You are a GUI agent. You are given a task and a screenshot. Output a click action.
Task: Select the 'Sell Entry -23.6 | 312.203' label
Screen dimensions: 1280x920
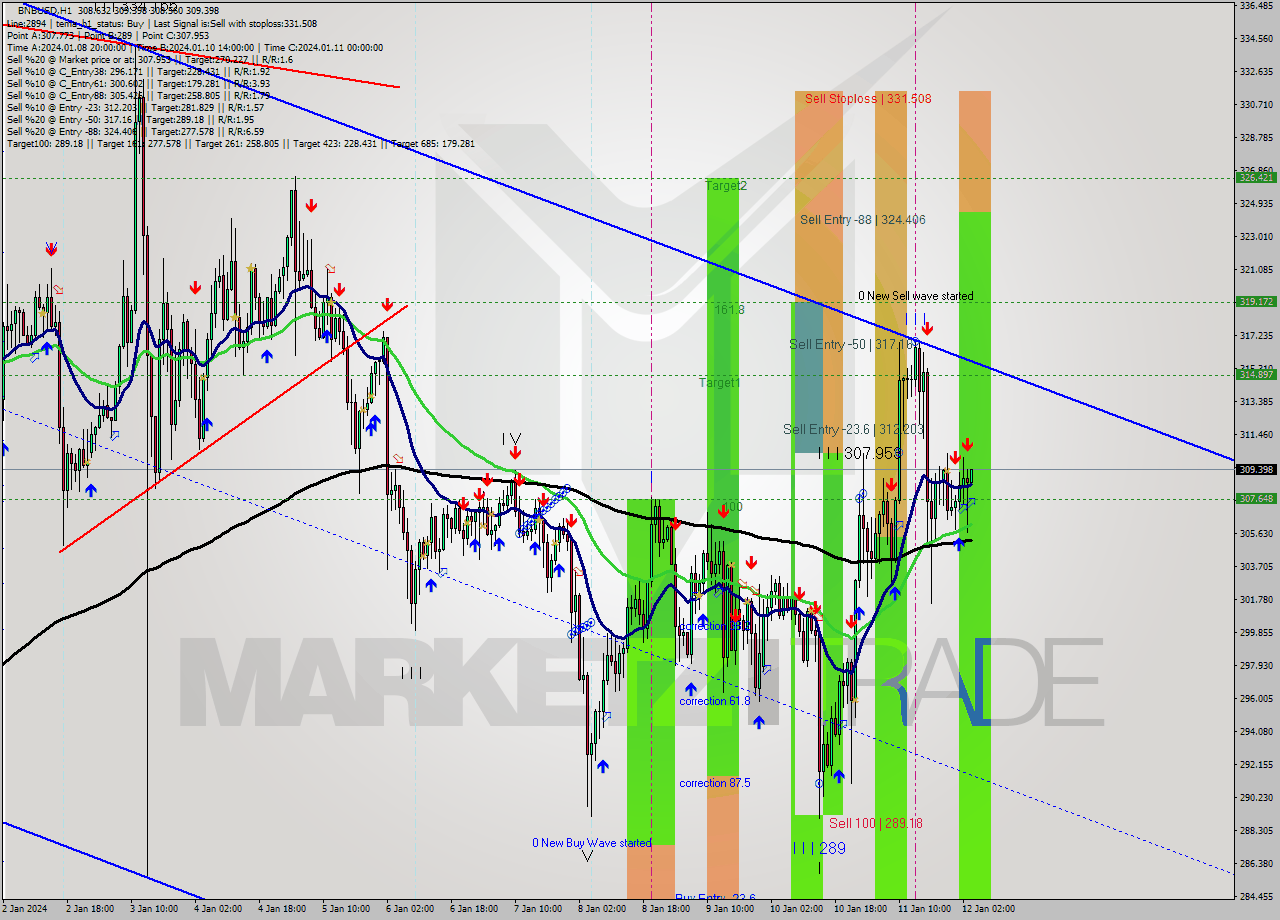coord(852,429)
